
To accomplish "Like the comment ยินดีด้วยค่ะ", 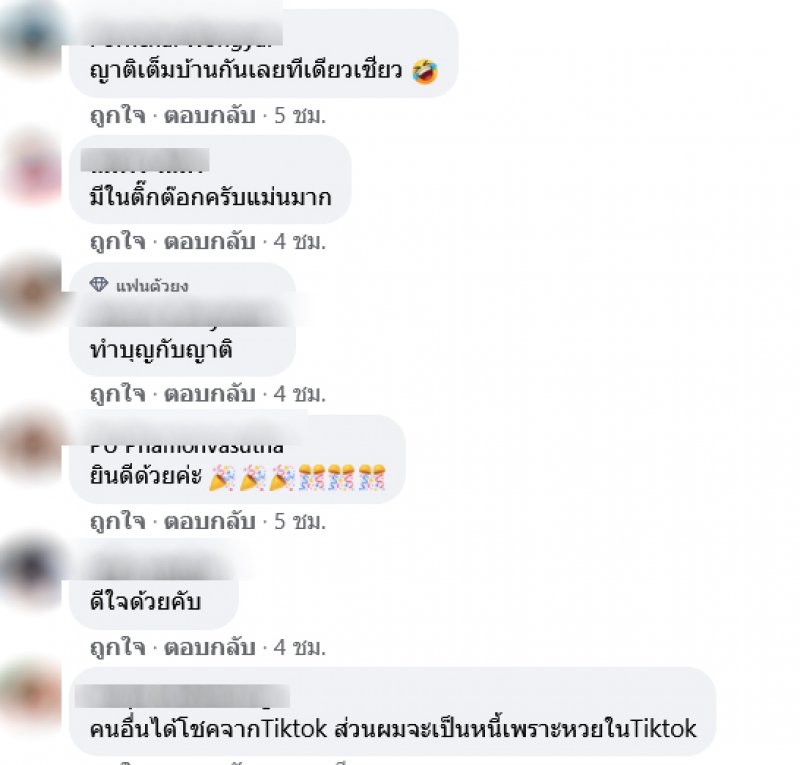I will pos(118,522).
